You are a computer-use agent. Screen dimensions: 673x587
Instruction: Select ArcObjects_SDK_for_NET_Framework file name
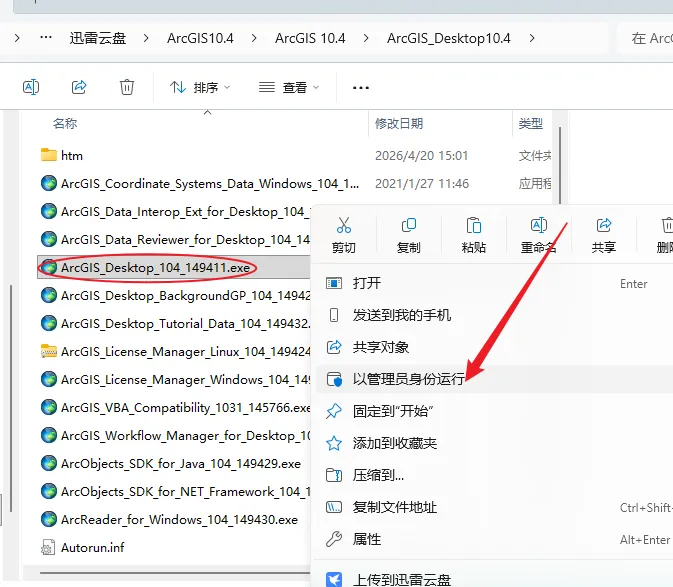[185, 491]
